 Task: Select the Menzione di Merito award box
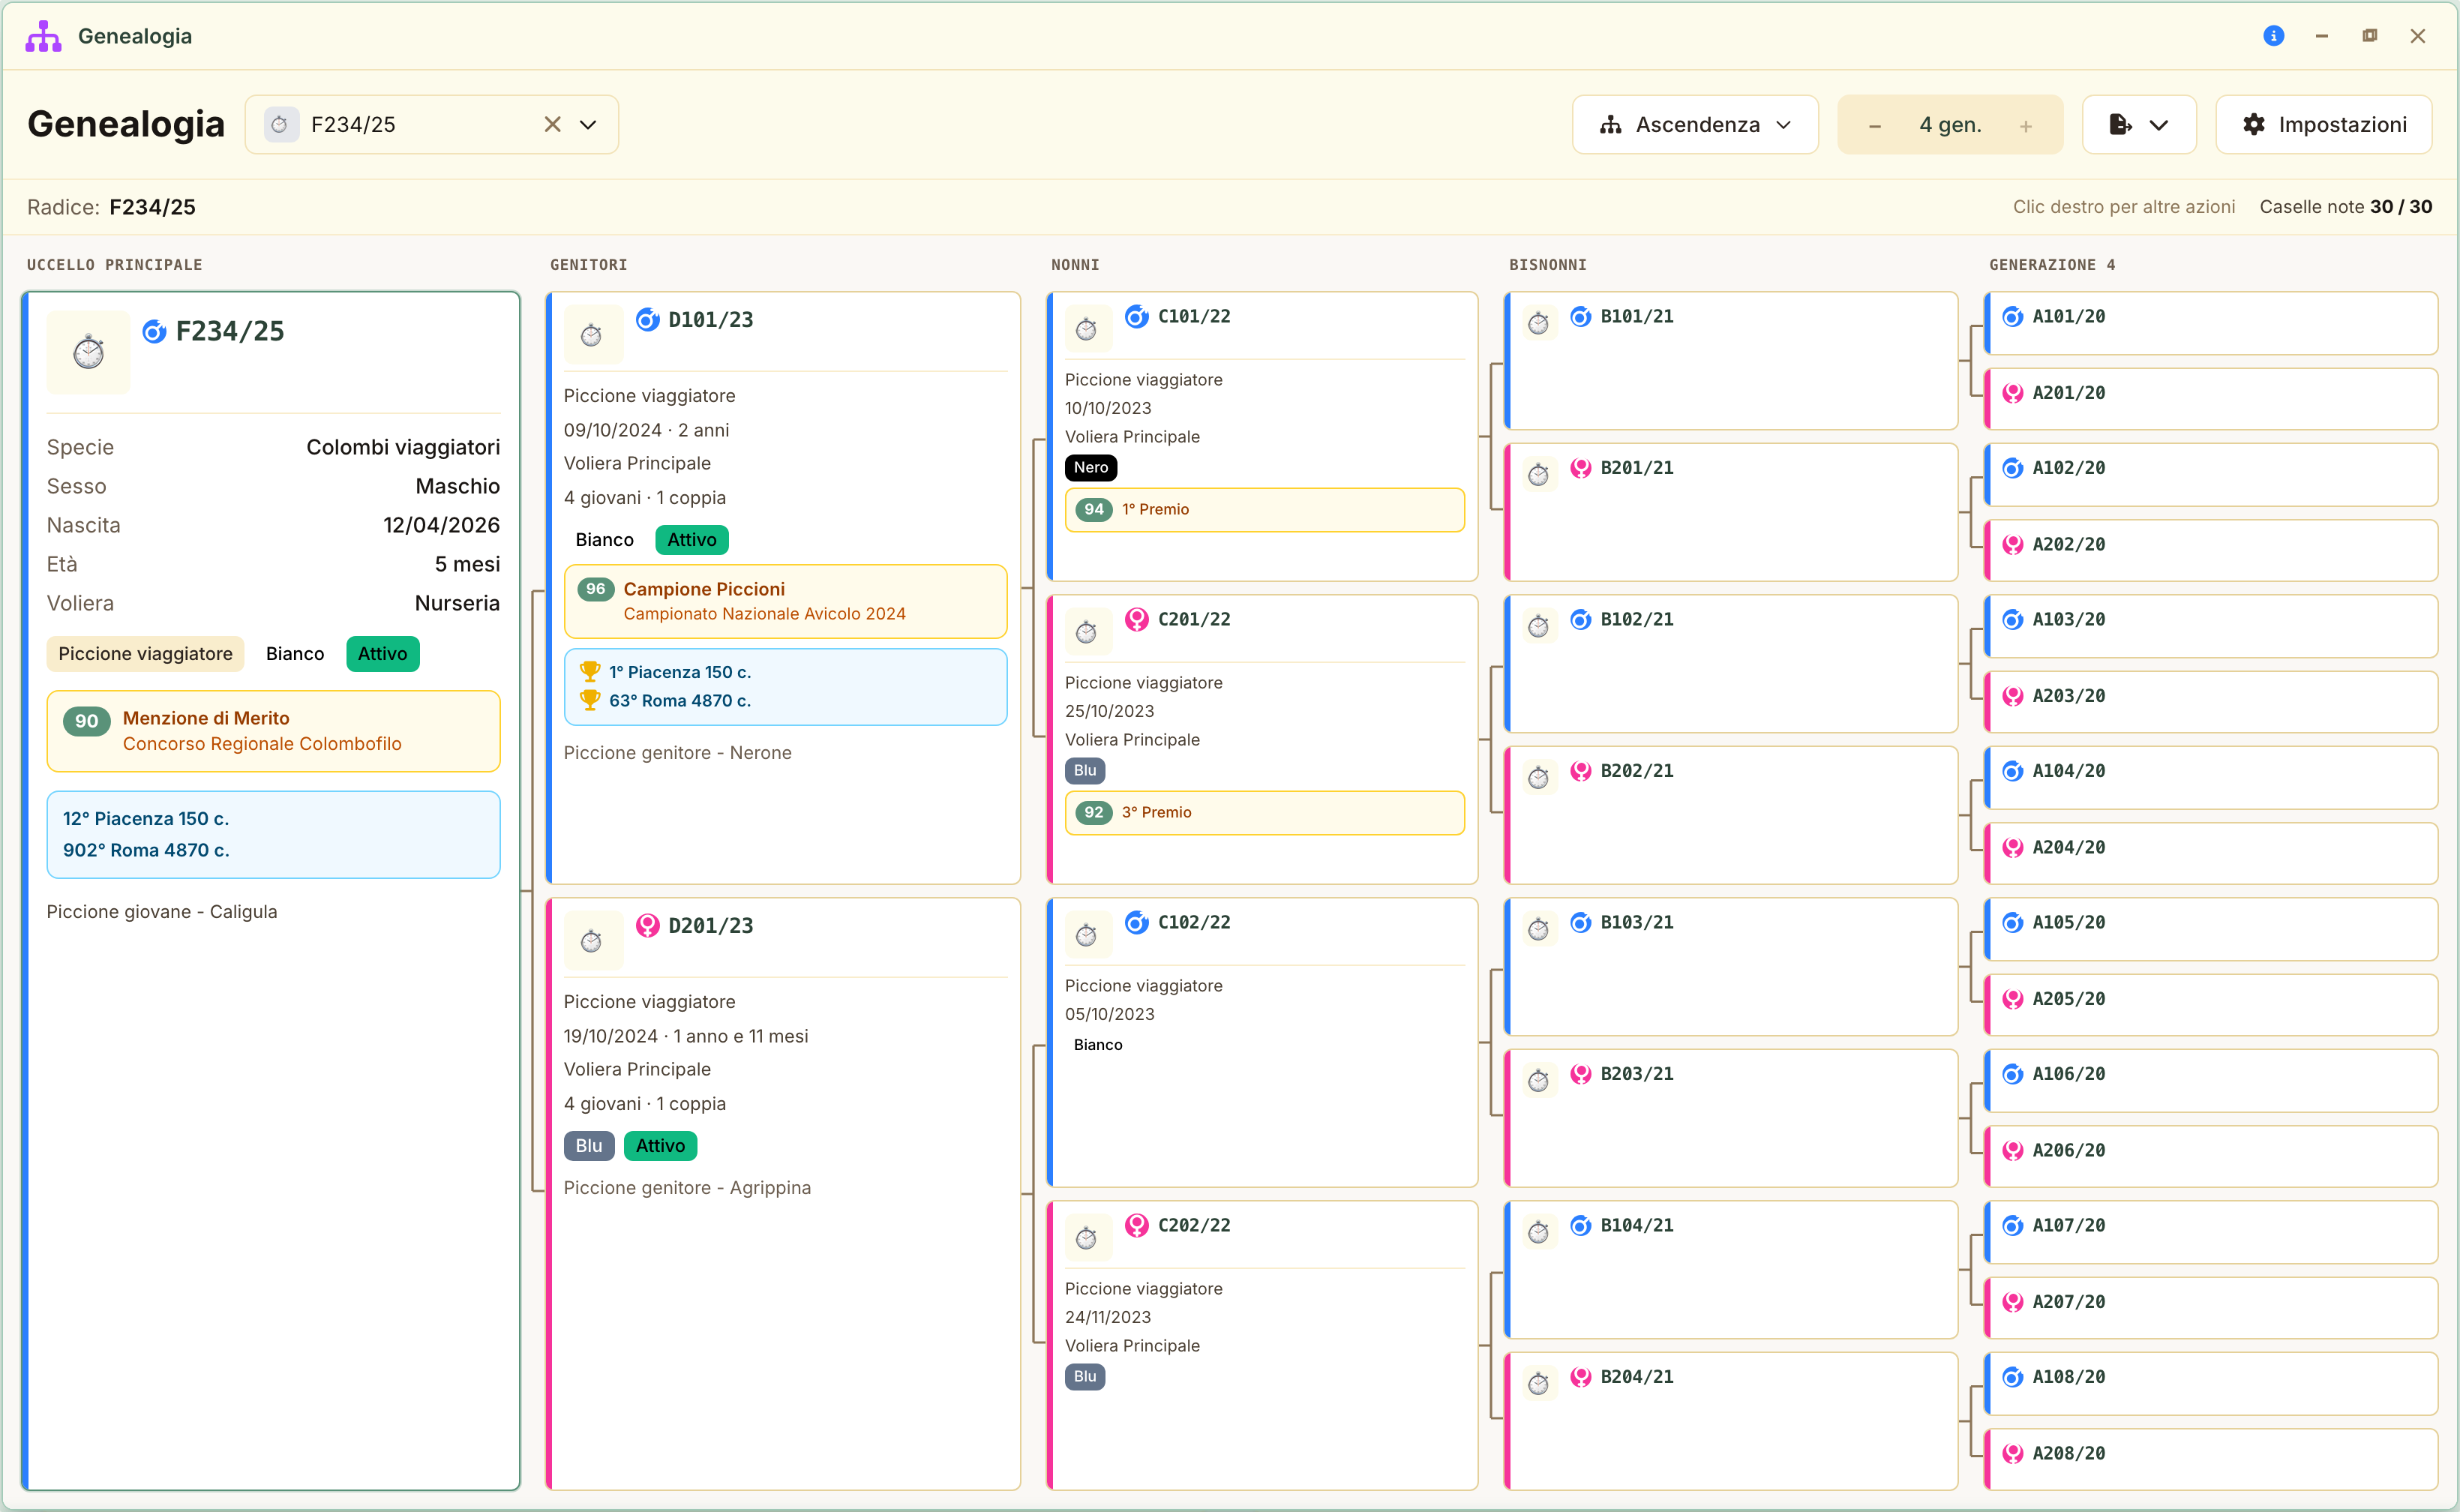273,731
